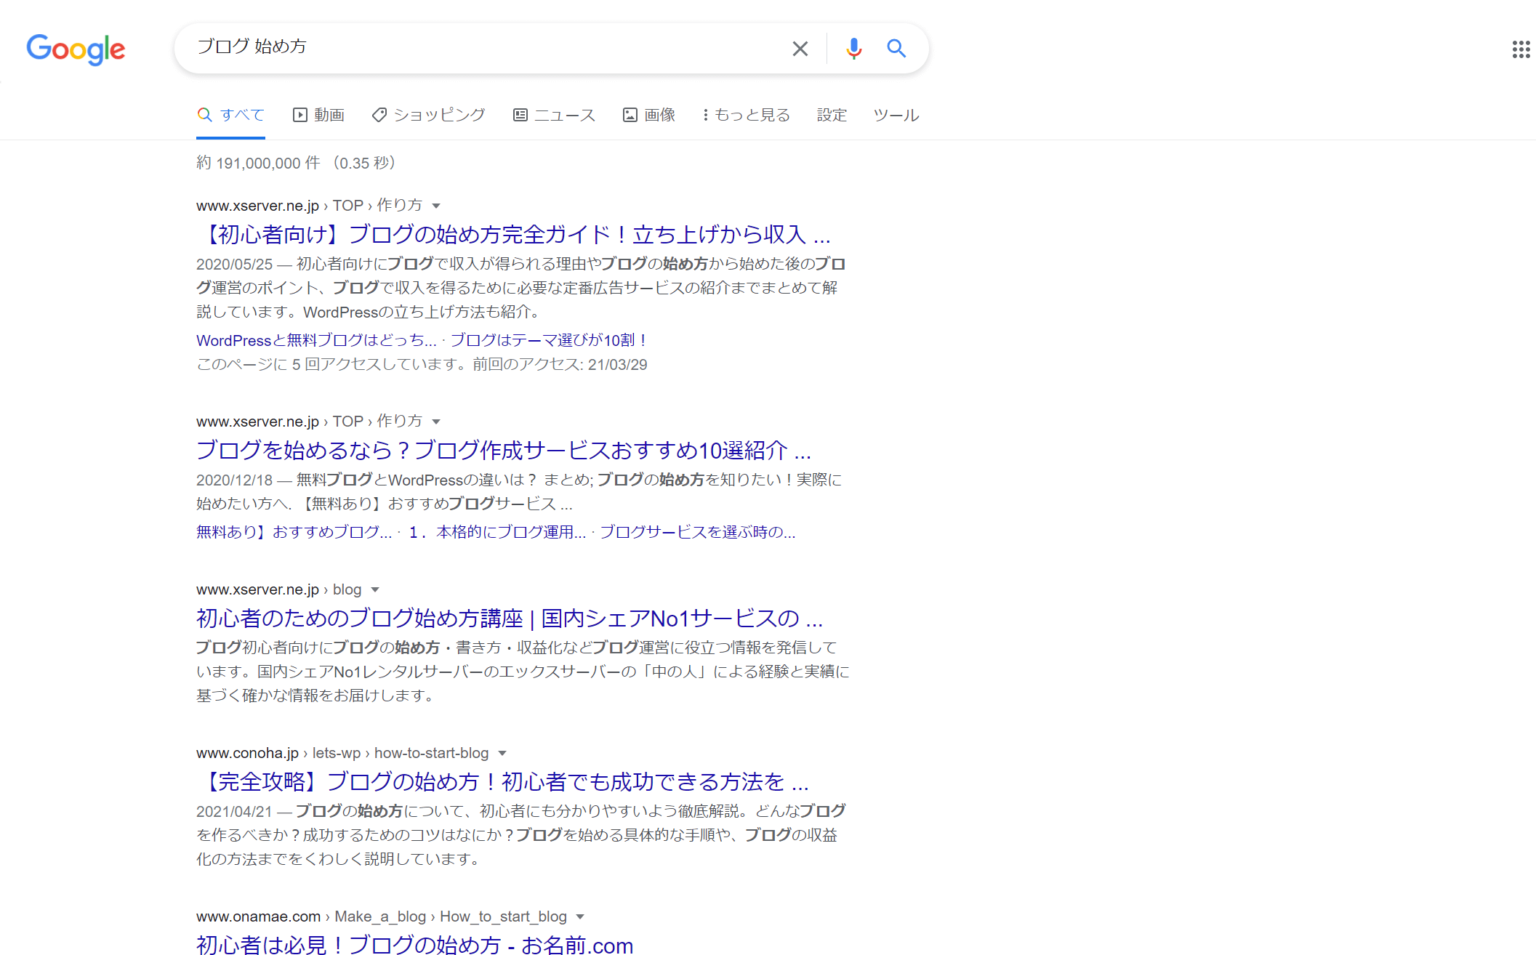Open result 【初心者向け】ブログの始め方完全ガイド
Viewport: 1536px width, 955px height.
pyautogui.click(x=514, y=234)
